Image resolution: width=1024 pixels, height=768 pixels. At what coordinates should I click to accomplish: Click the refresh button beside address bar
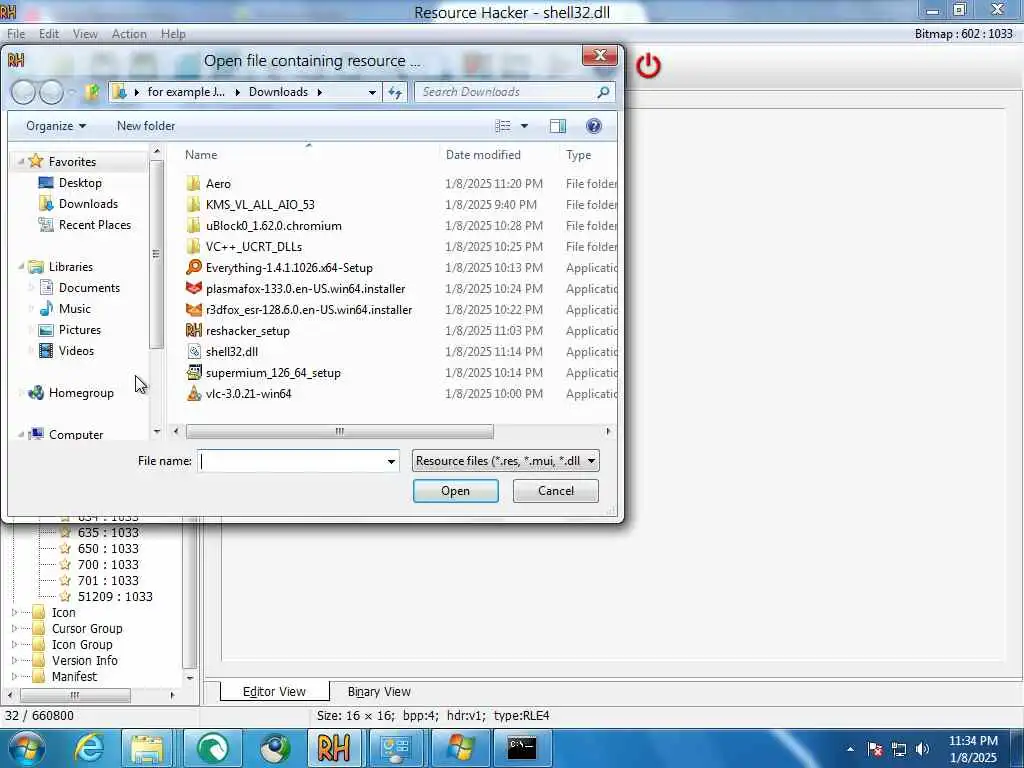click(x=395, y=92)
